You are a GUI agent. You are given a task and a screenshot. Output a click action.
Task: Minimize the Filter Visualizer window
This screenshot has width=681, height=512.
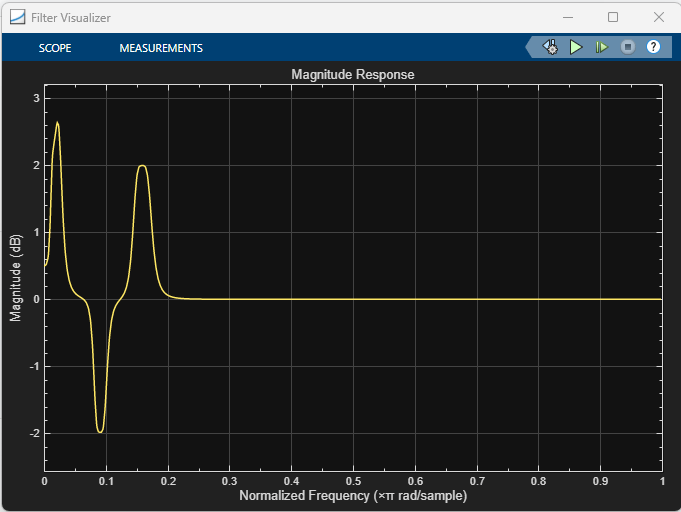(x=568, y=17)
